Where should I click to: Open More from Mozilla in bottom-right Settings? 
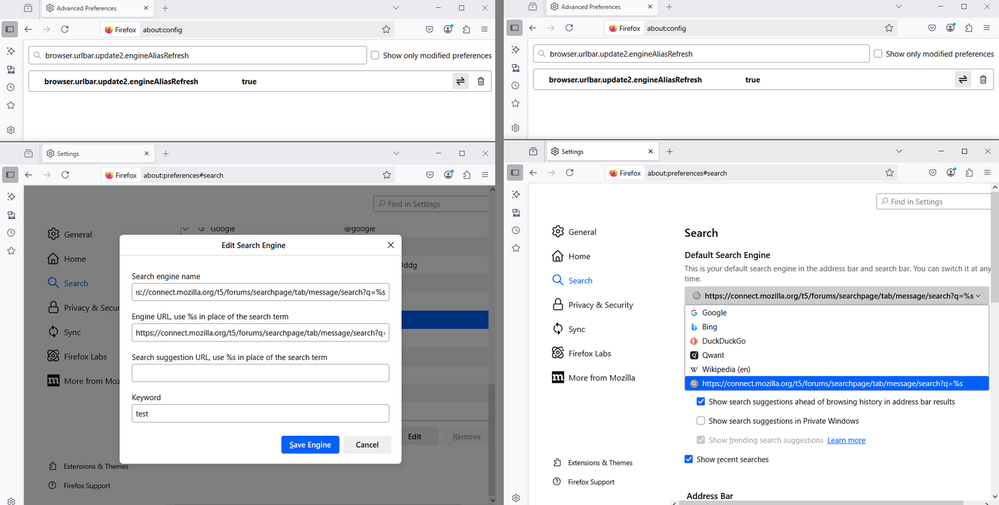[593, 377]
